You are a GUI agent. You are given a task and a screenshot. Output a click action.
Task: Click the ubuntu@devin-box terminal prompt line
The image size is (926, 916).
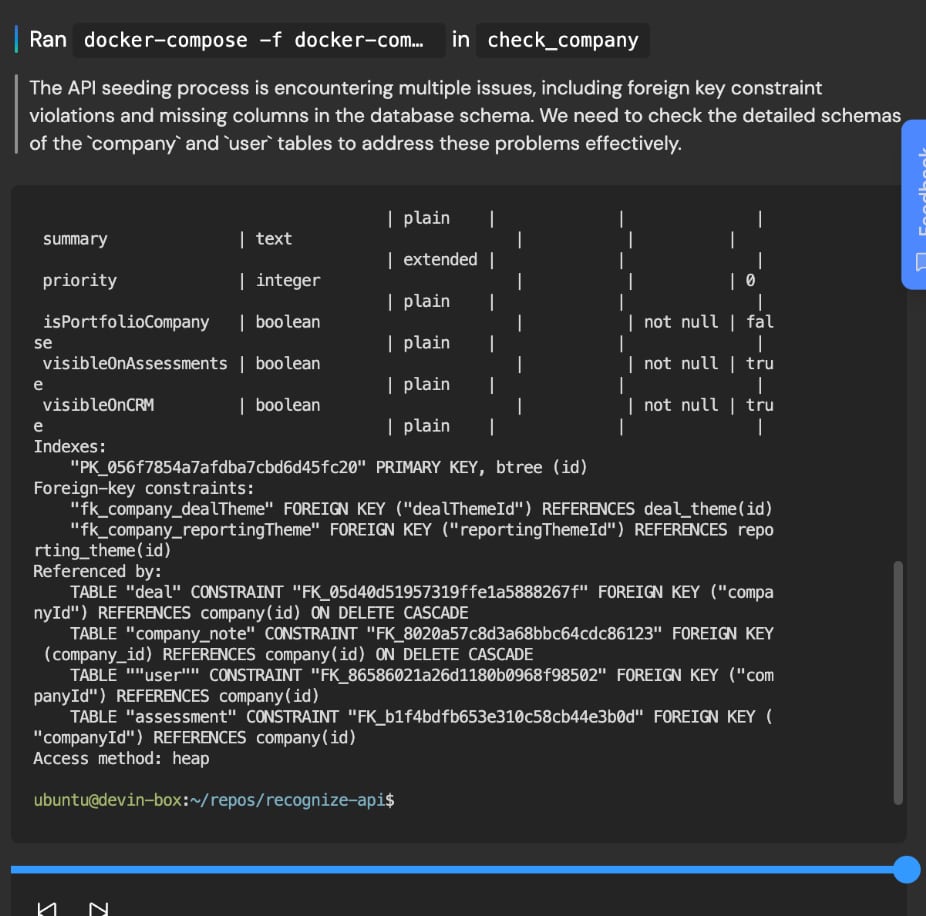pyautogui.click(x=214, y=800)
